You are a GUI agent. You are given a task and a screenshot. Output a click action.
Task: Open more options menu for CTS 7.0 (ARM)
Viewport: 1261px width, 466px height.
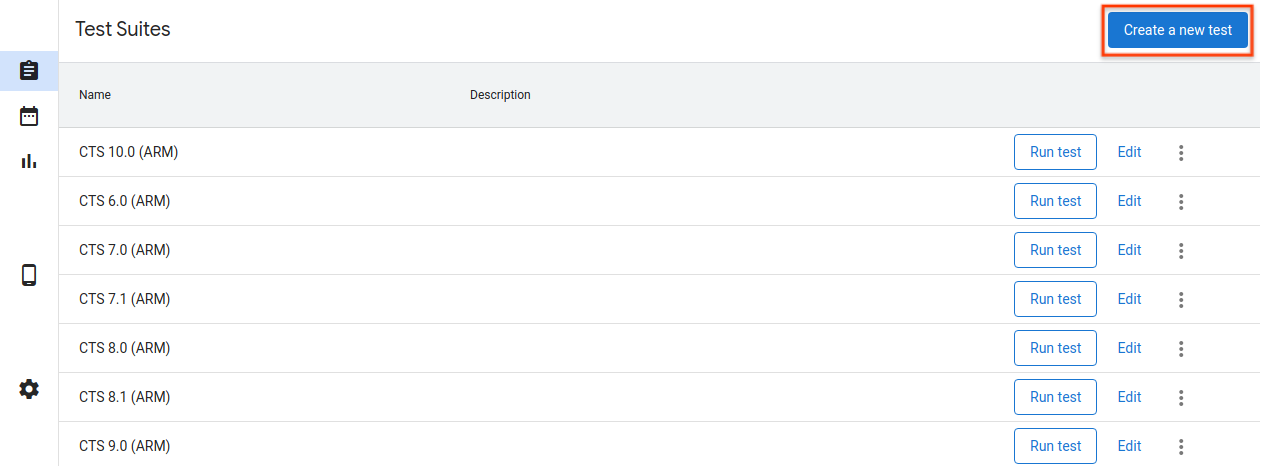click(1181, 251)
